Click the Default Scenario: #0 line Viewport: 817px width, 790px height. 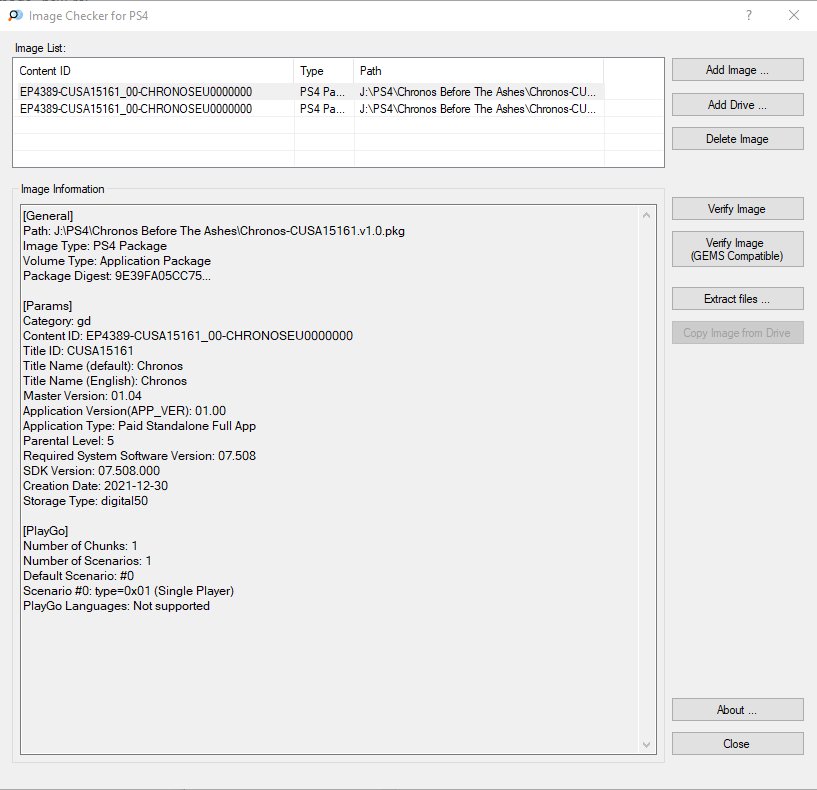(79, 576)
